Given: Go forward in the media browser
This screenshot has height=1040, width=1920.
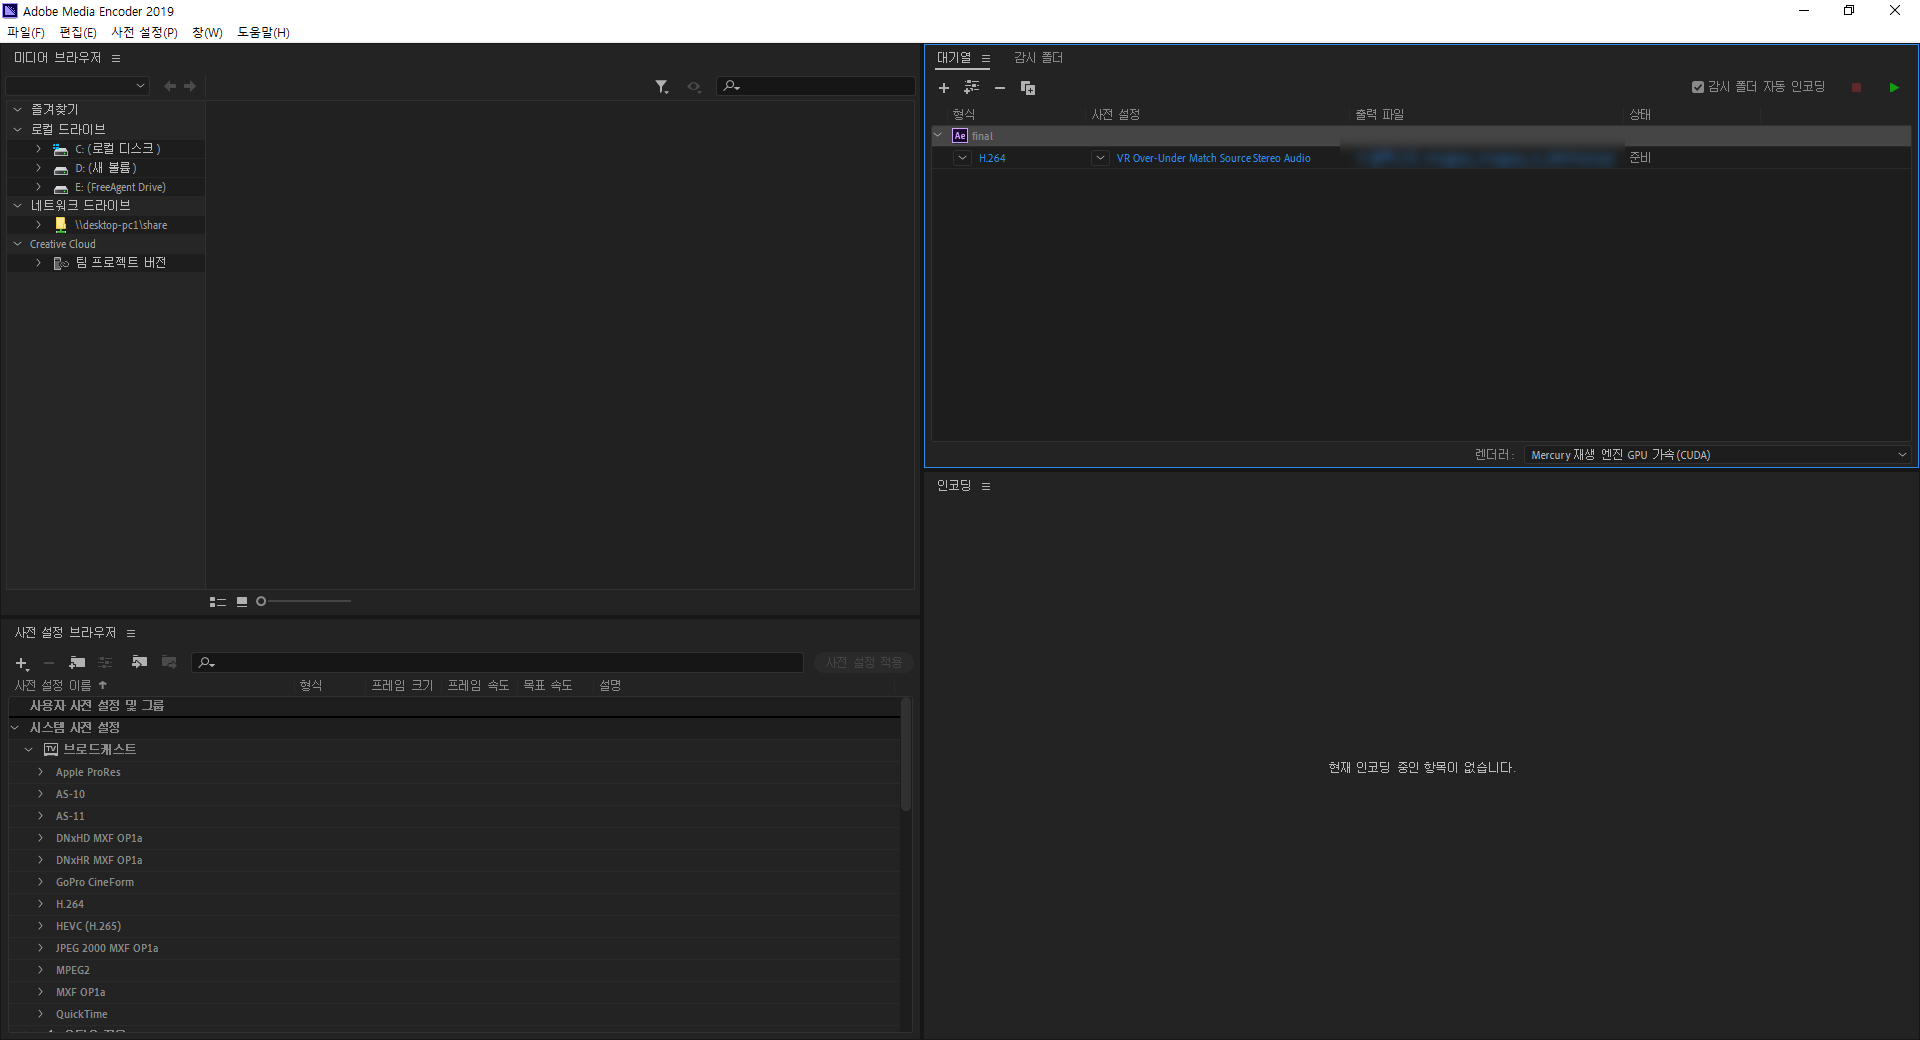Looking at the screenshot, I should [190, 87].
